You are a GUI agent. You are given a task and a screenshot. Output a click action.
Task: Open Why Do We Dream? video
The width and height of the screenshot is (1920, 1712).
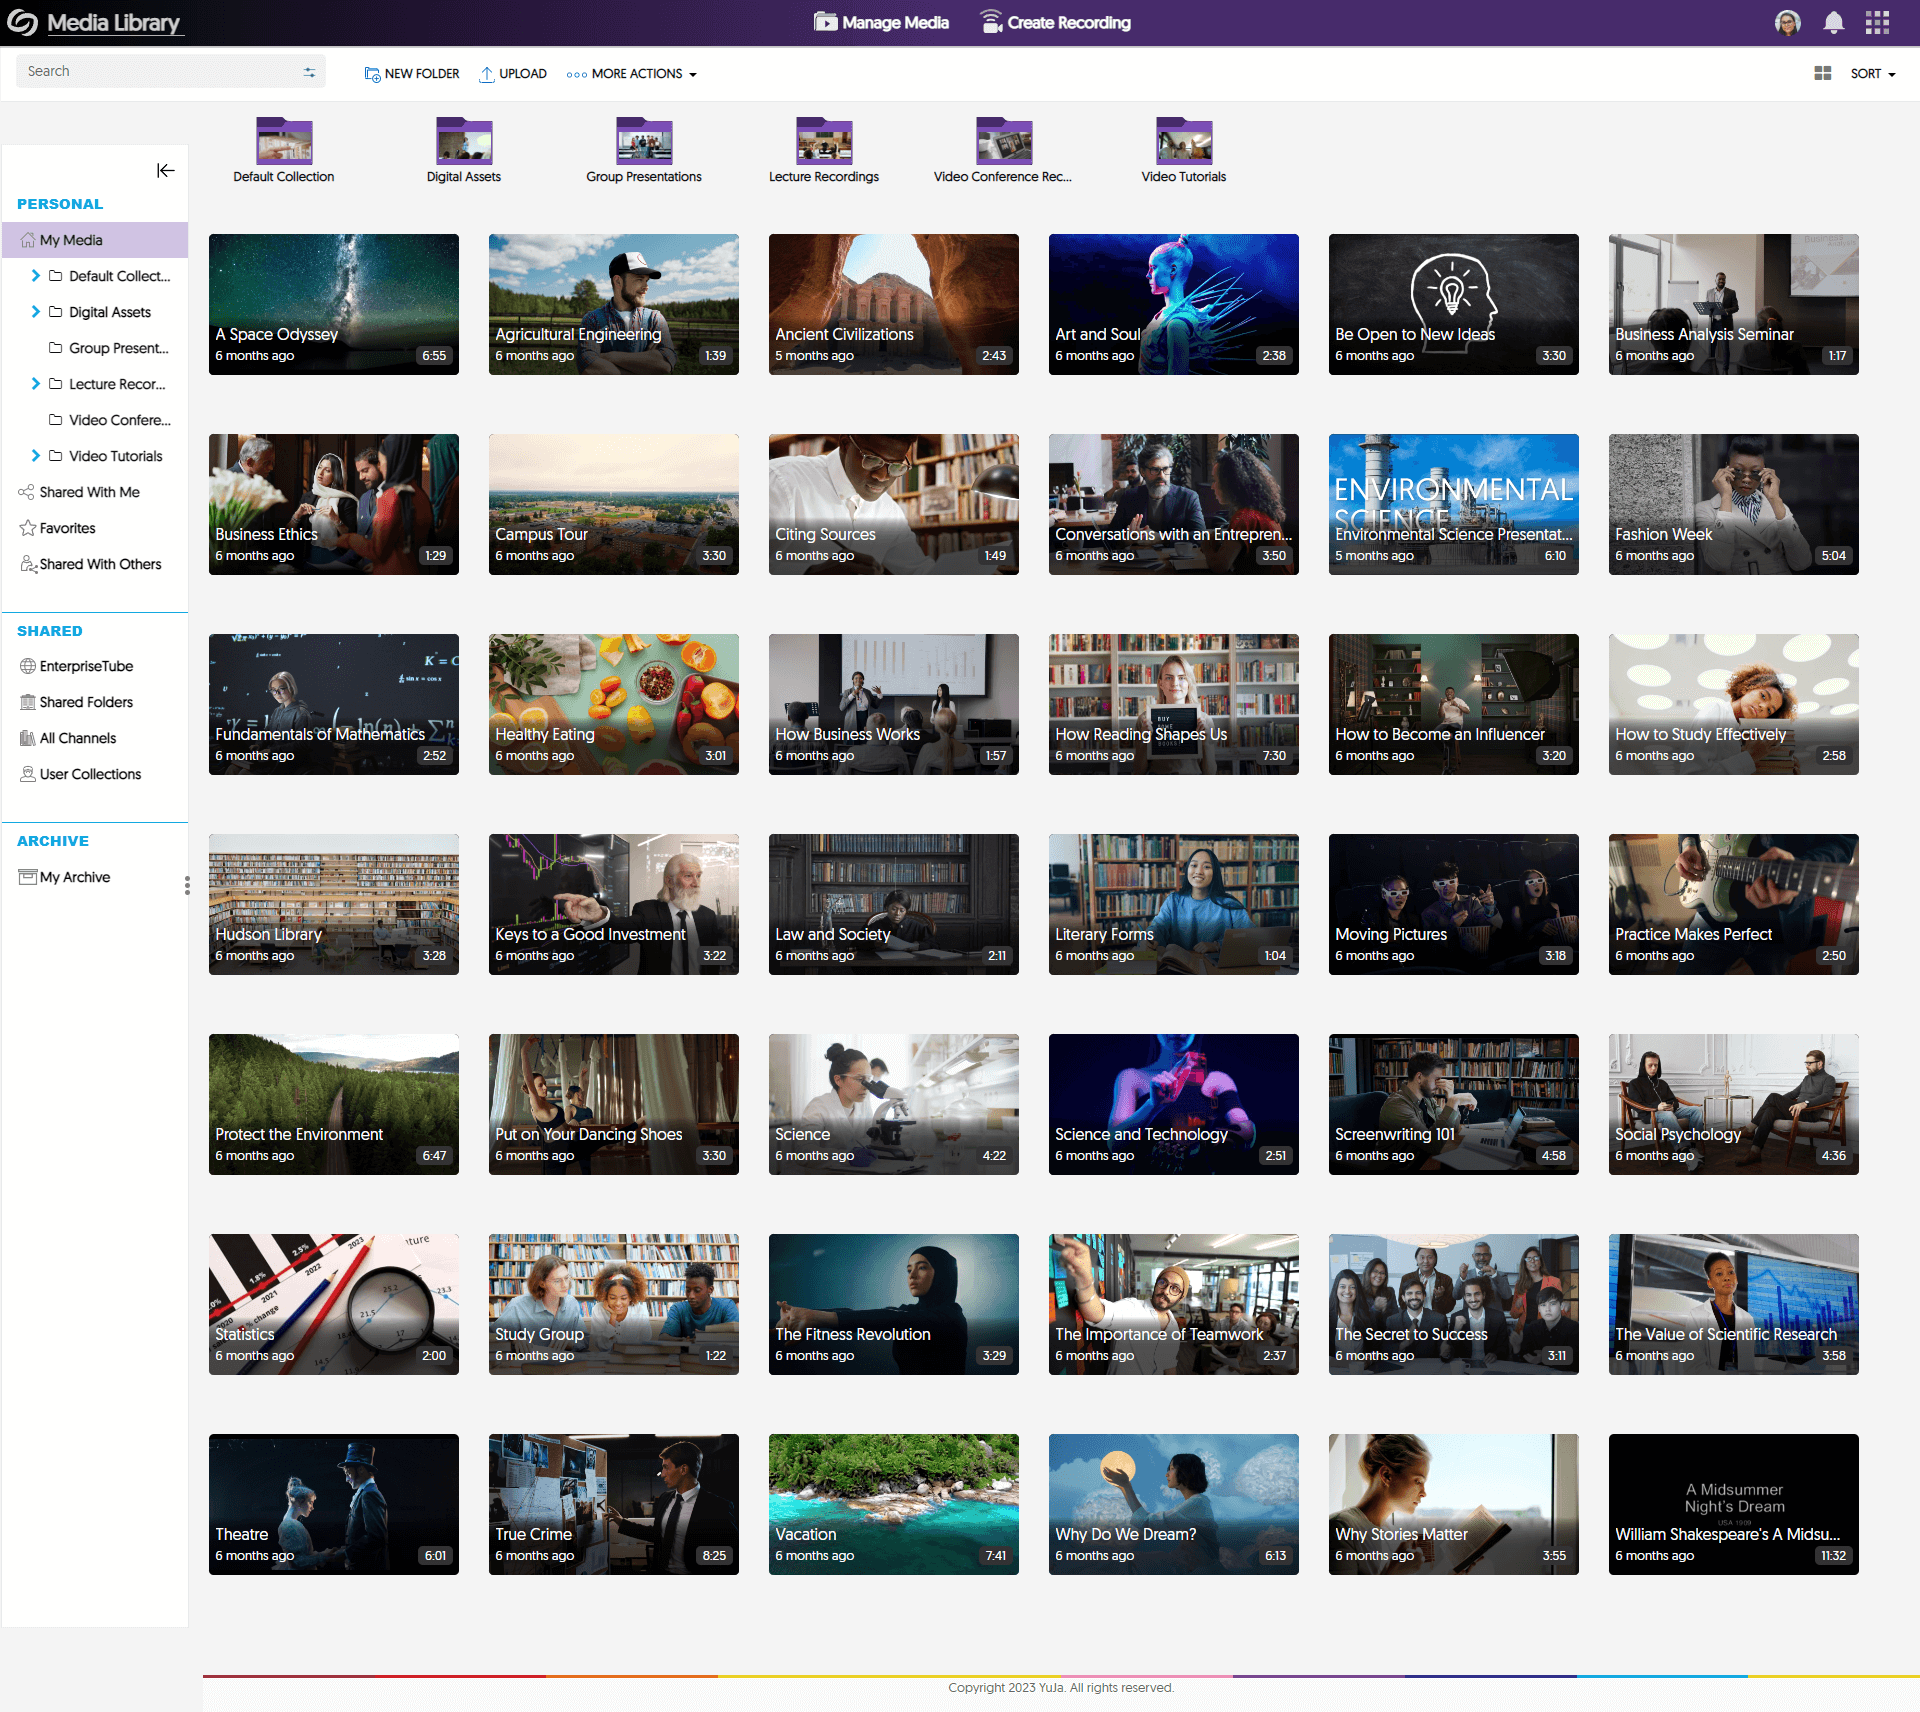point(1174,1504)
